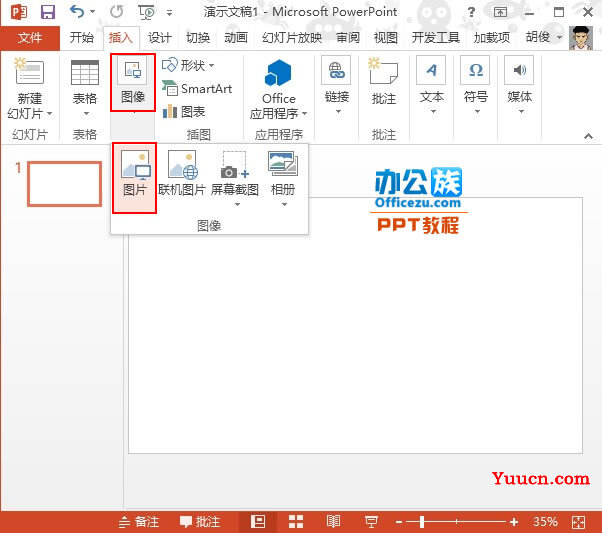Click the zoom slider handle
Image resolution: width=602 pixels, height=533 pixels.
[422, 521]
